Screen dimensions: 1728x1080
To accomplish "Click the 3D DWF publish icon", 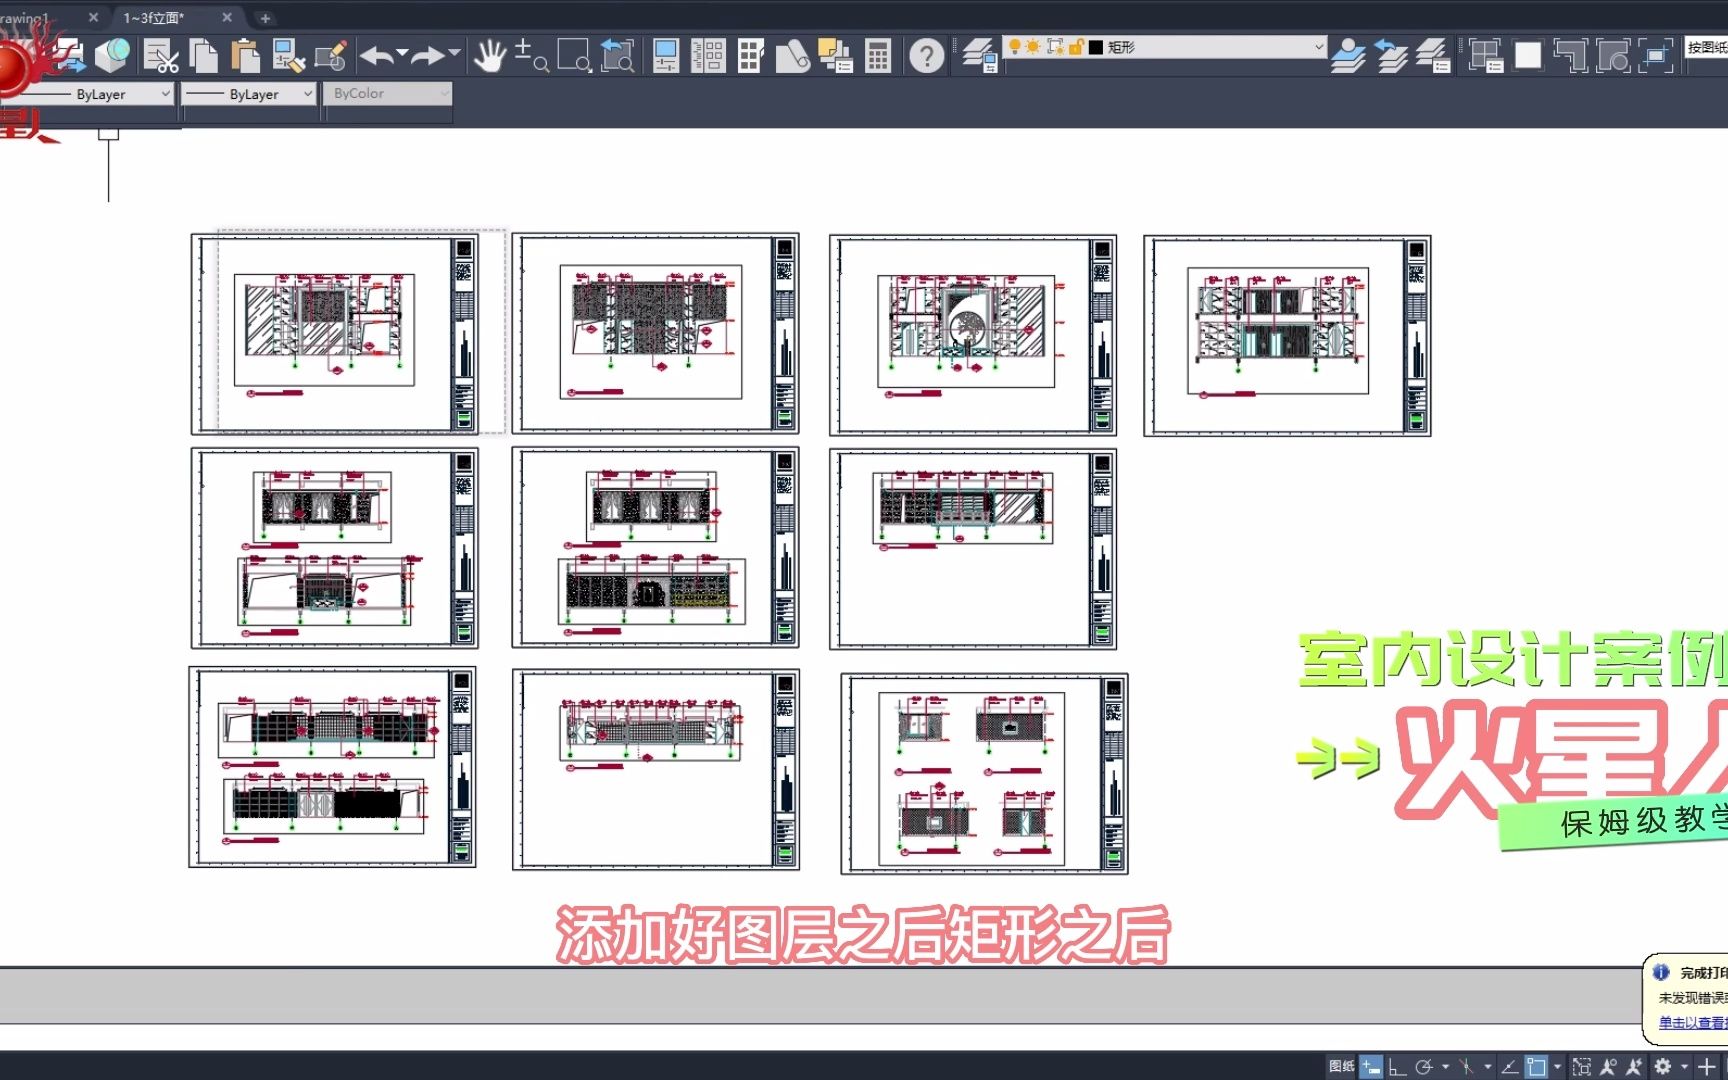I will click(112, 55).
